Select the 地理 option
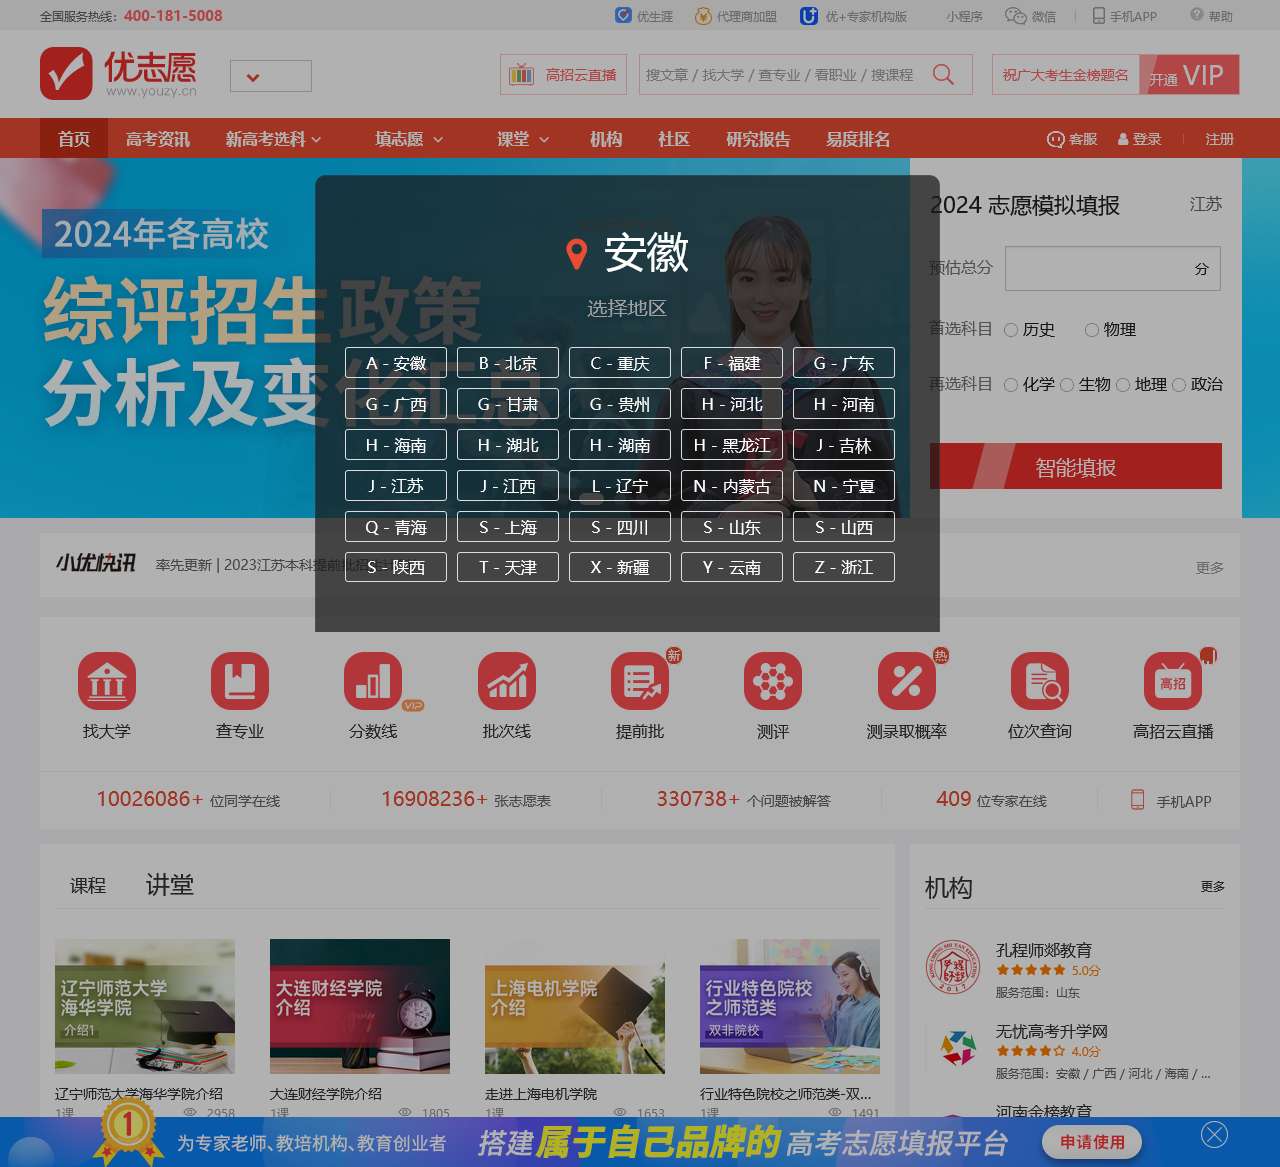1280x1167 pixels. click(1123, 385)
